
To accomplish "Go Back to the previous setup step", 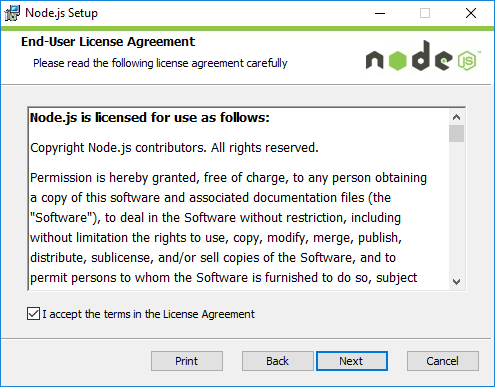I will (277, 361).
